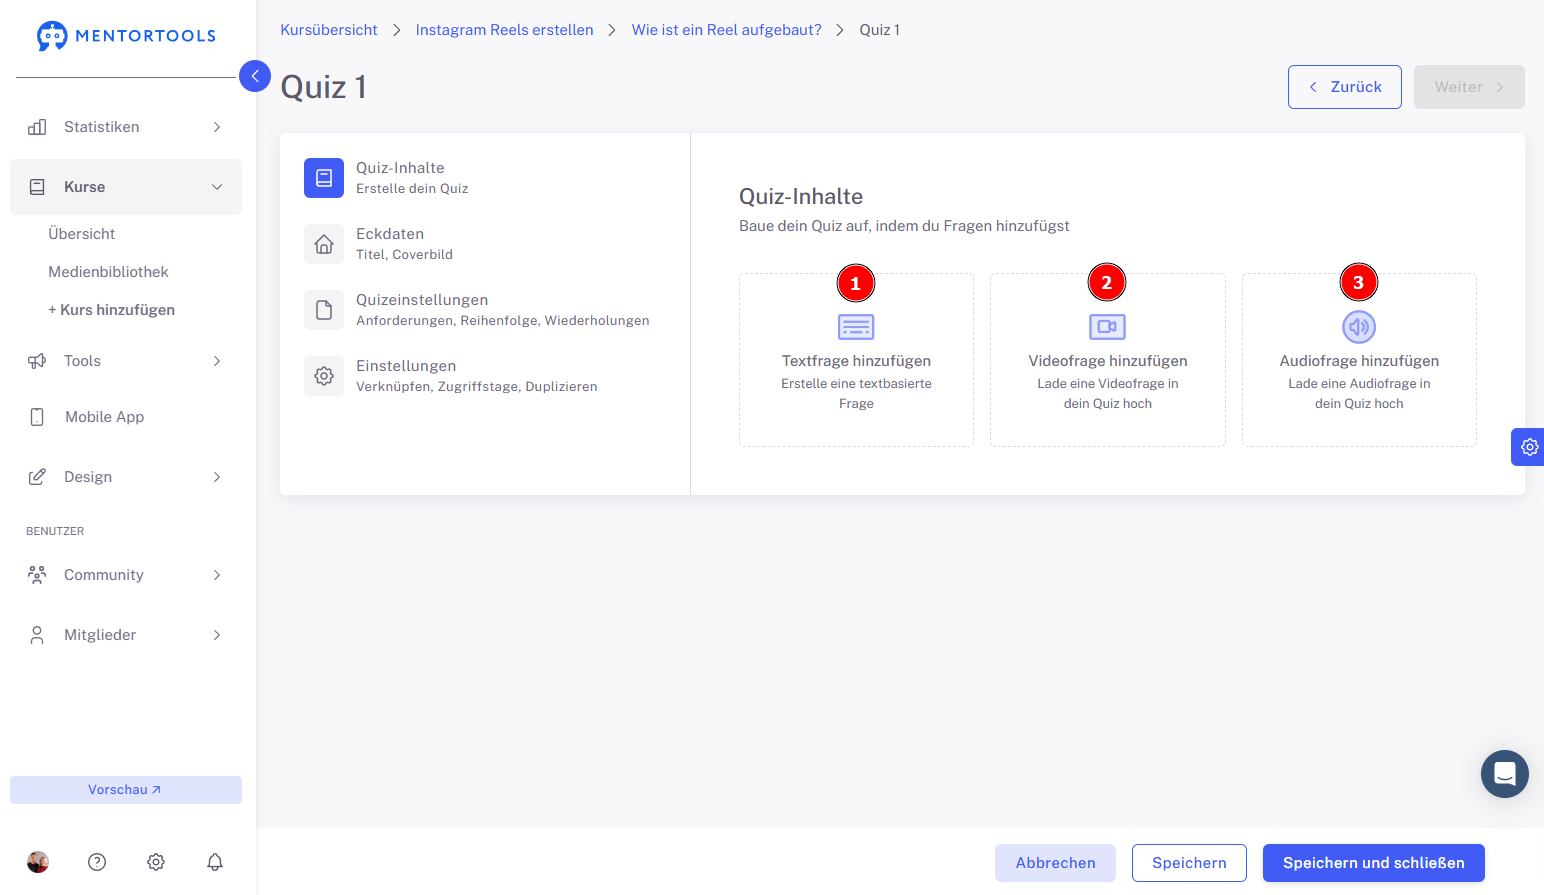Click the Quiz 1 breadcrumb text
Screen dimensions: 1544x895
click(880, 30)
